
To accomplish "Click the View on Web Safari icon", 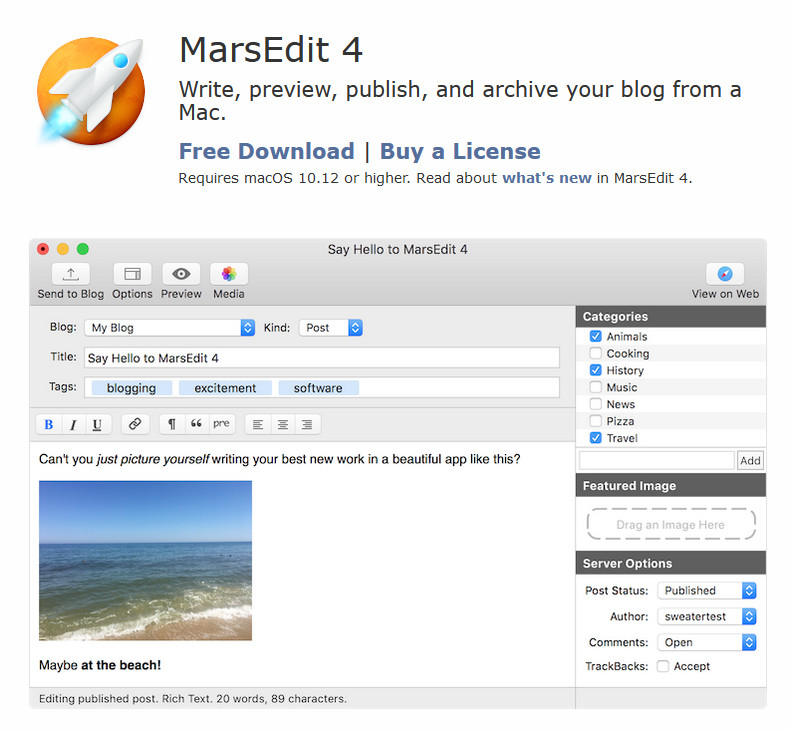I will [x=725, y=274].
